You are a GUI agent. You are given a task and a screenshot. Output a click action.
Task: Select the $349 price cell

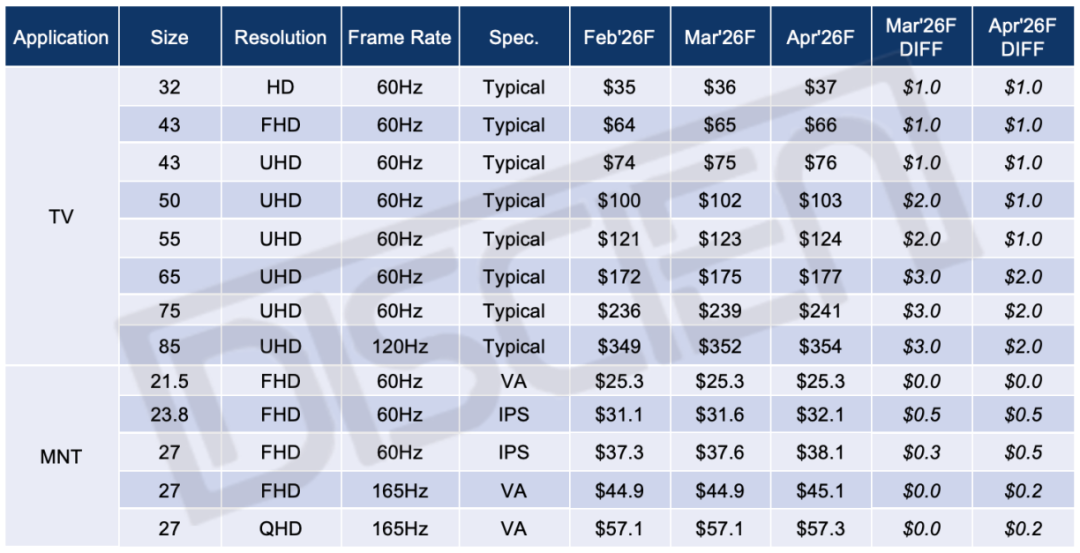(x=620, y=347)
